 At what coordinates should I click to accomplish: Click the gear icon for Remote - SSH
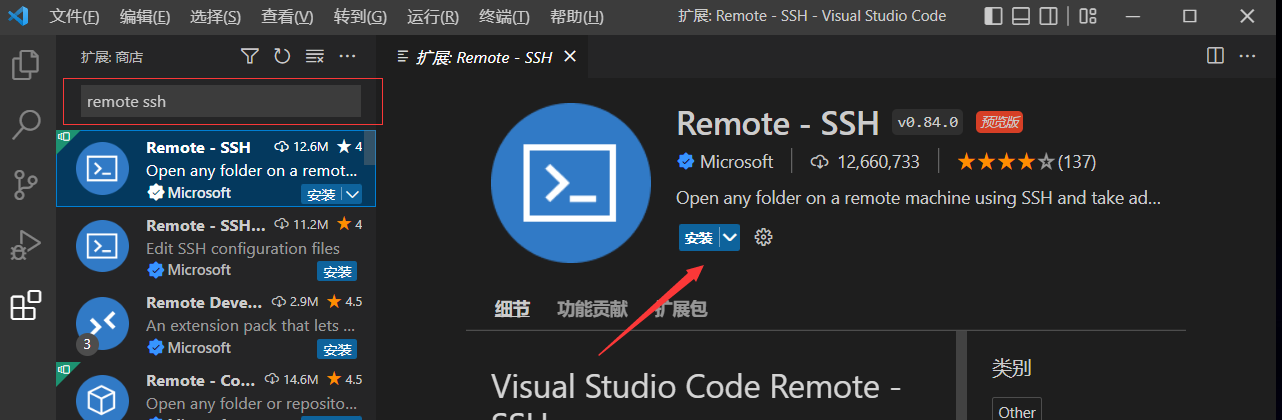(764, 237)
